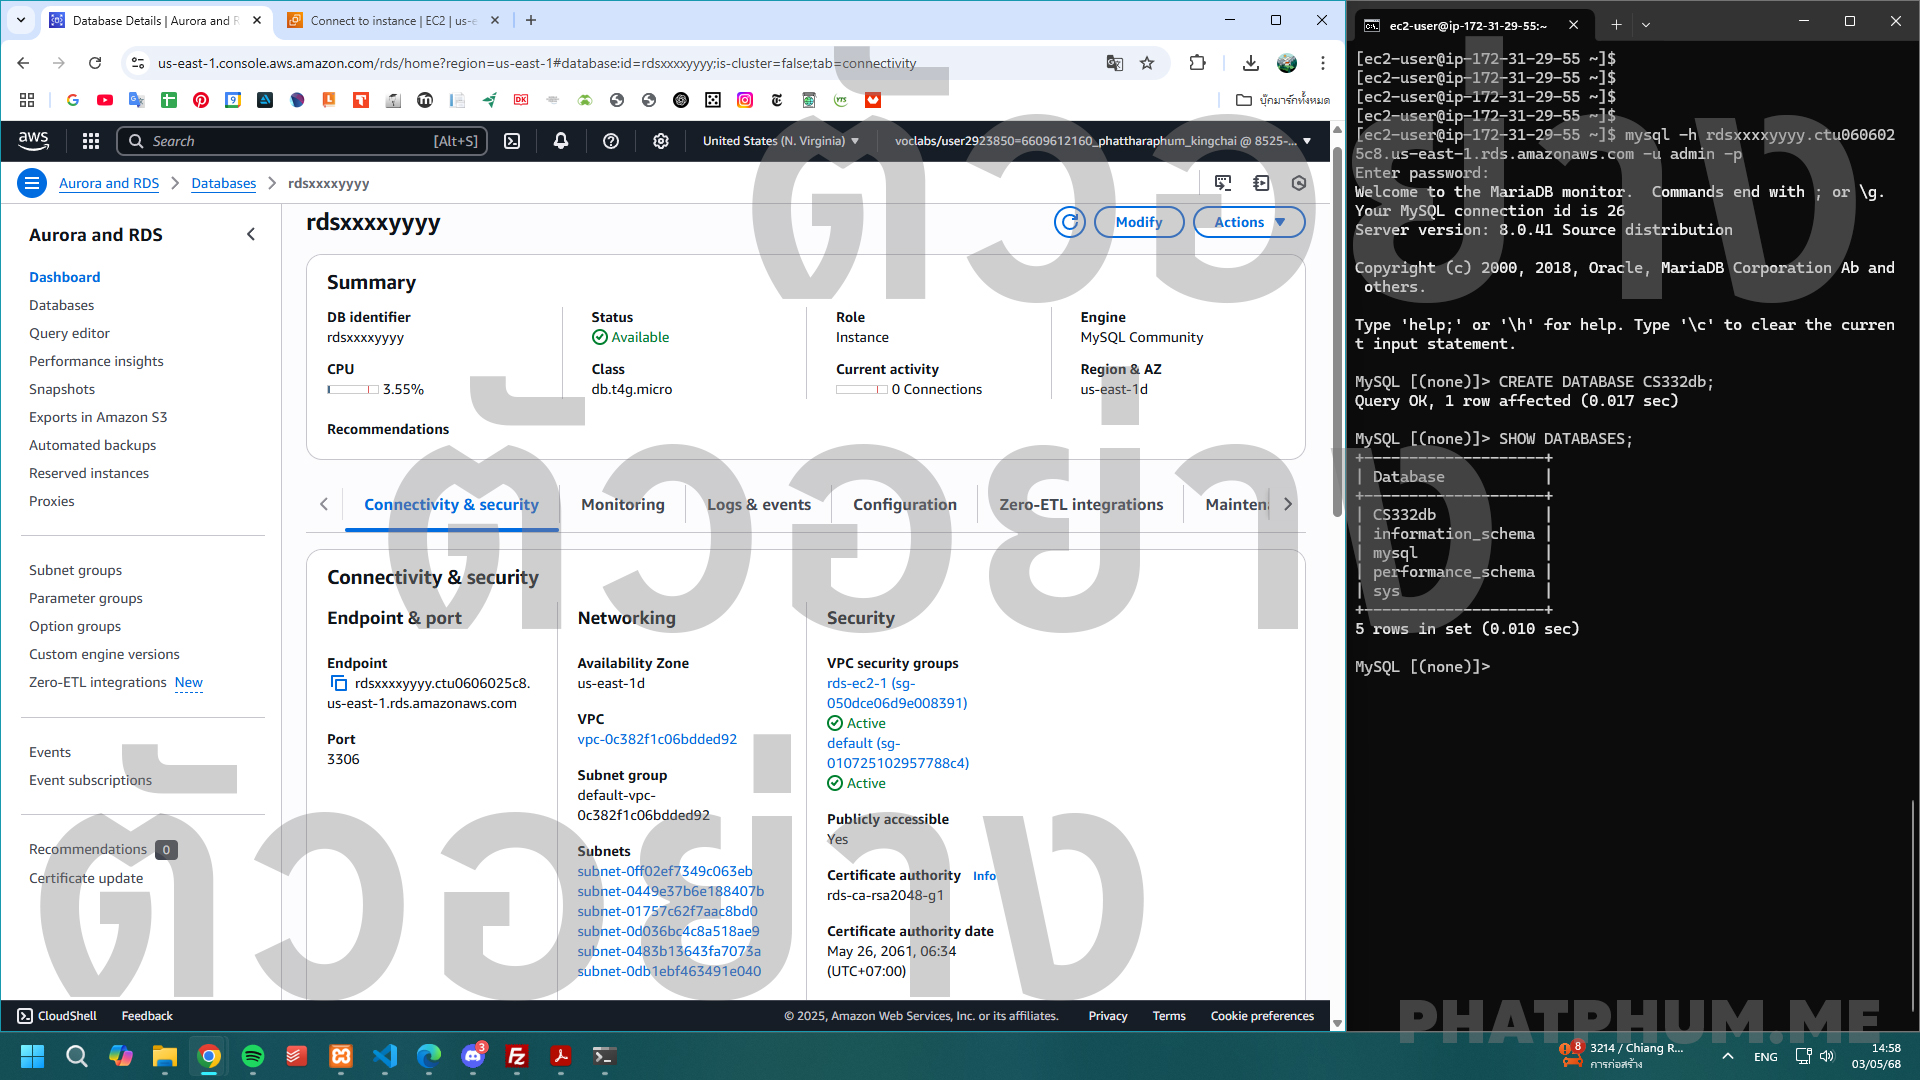The height and width of the screenshot is (1080, 1920).
Task: Collapse the Aurora and RDS side panel
Action: pyautogui.click(x=251, y=234)
